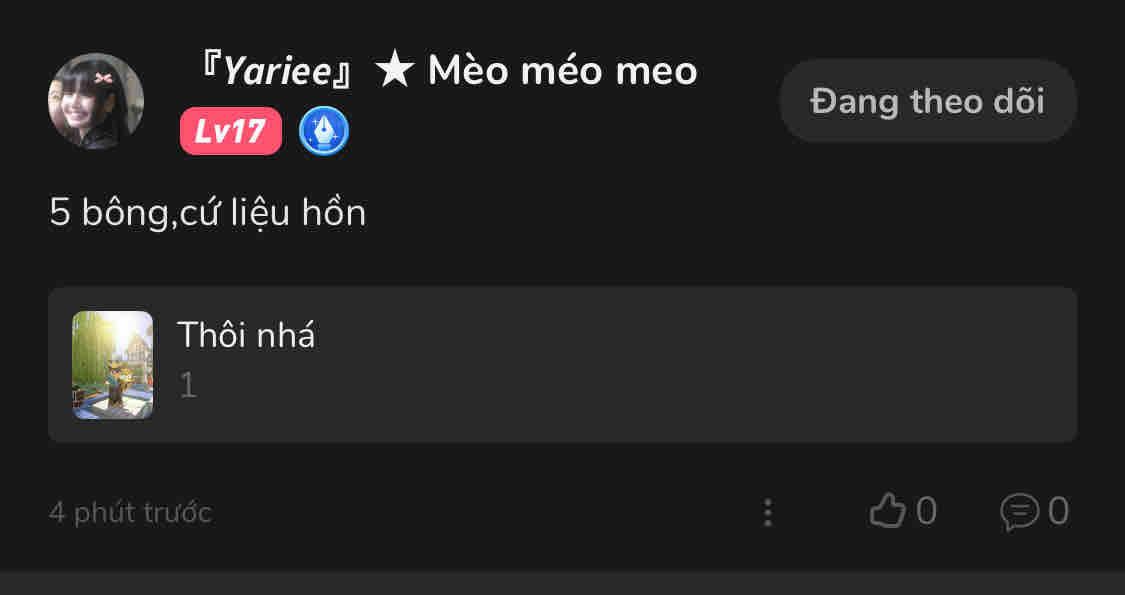The image size is (1125, 595).
Task: Tap the blue pen author badge
Action: [324, 131]
